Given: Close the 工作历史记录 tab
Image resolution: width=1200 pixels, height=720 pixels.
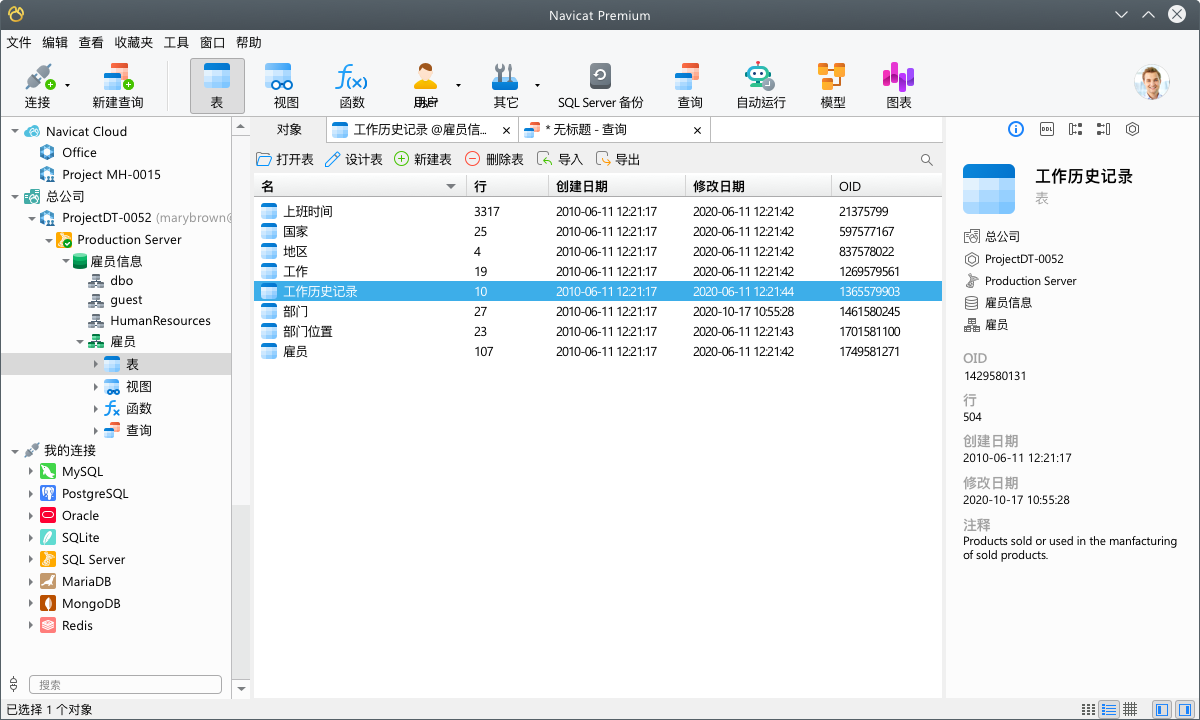Looking at the screenshot, I should pyautogui.click(x=507, y=130).
